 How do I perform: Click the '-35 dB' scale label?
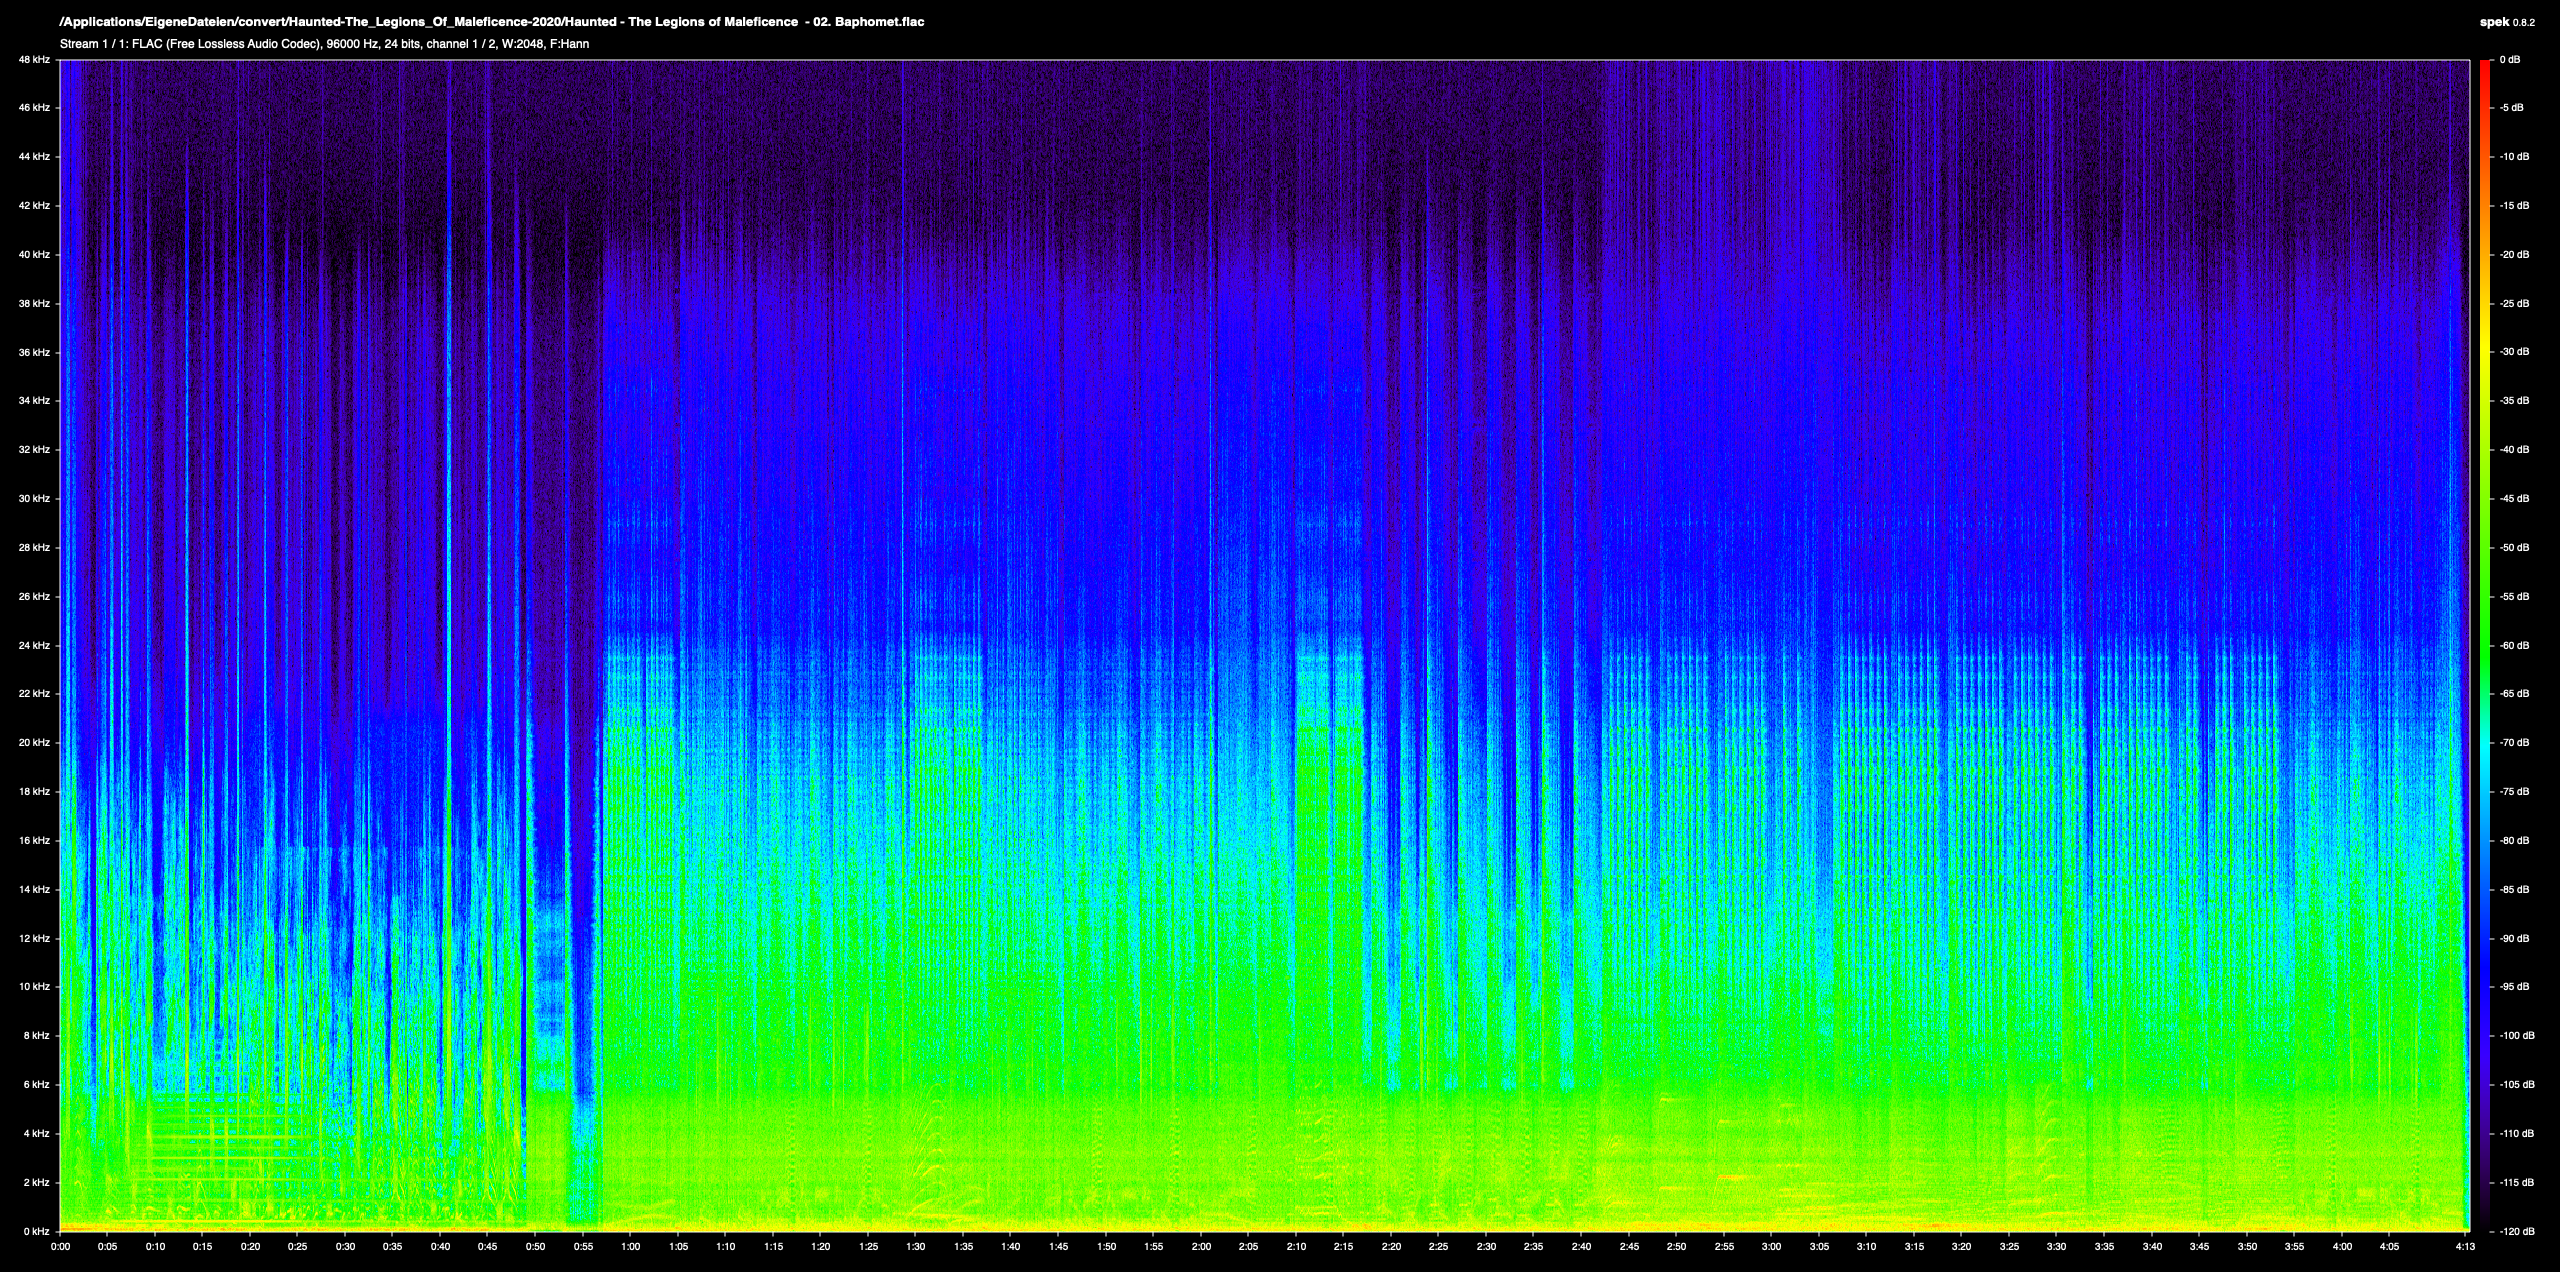pyautogui.click(x=2512, y=401)
